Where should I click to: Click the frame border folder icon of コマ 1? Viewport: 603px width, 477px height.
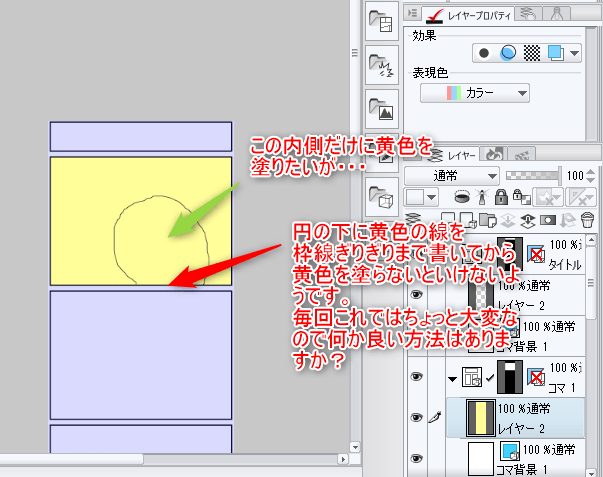tap(471, 377)
